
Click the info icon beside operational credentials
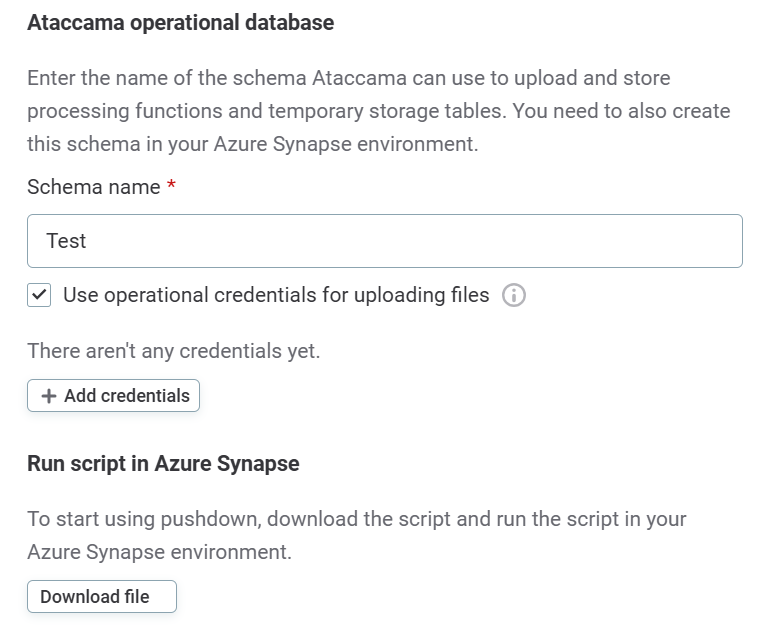(514, 295)
